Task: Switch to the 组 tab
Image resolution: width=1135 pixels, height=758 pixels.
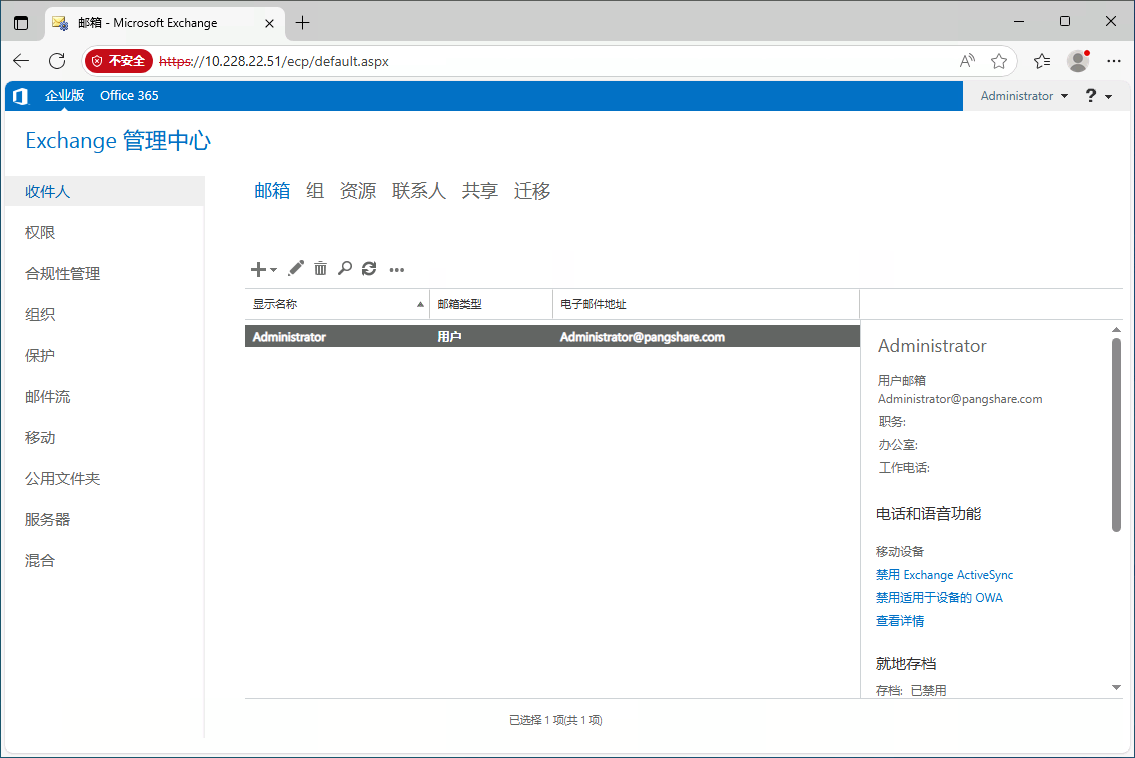Action: pos(315,191)
